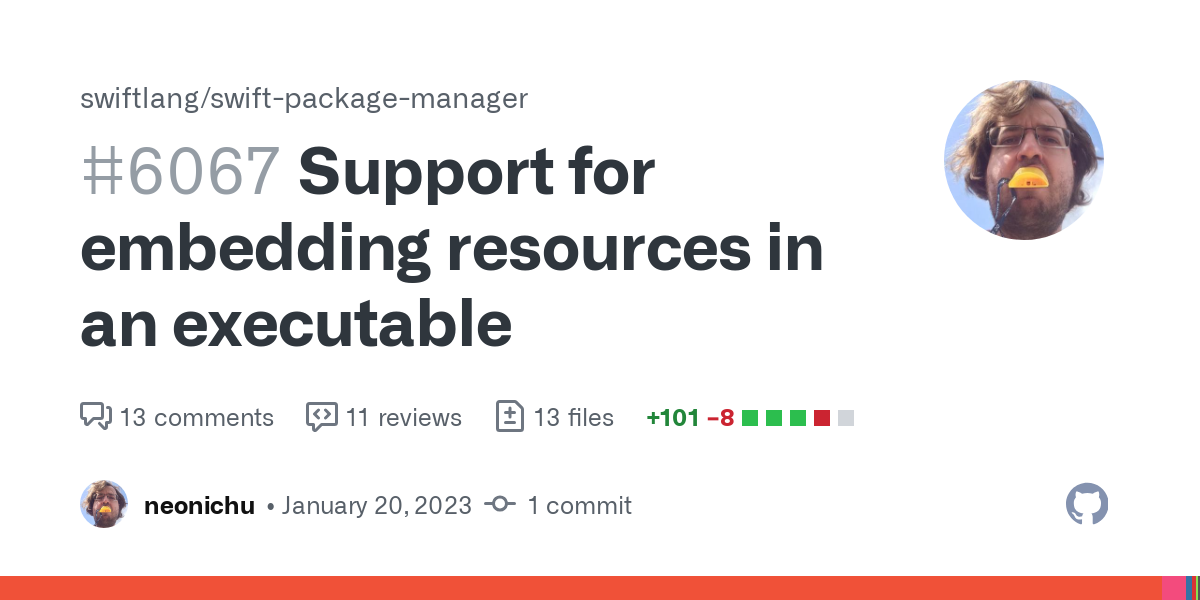Select the 13 files label
The height and width of the screenshot is (600, 1200).
[x=574, y=417]
